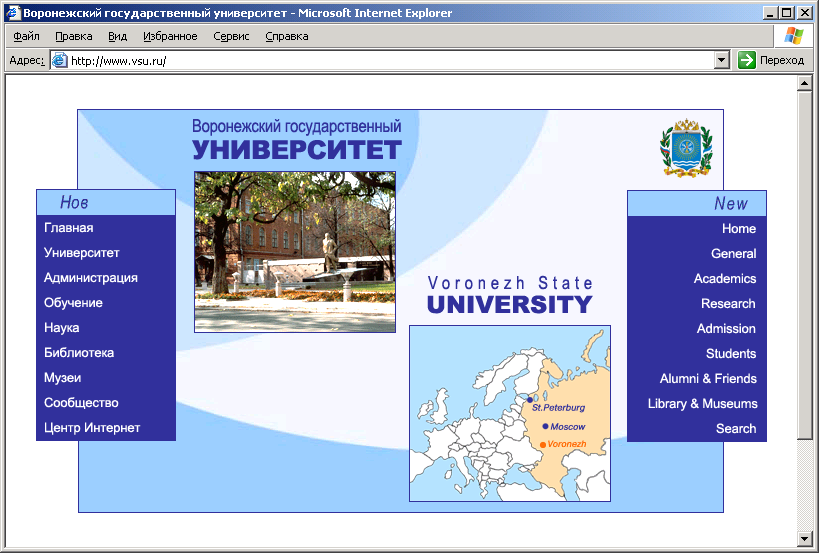Open the Музеи link
The image size is (819, 553).
(62, 378)
